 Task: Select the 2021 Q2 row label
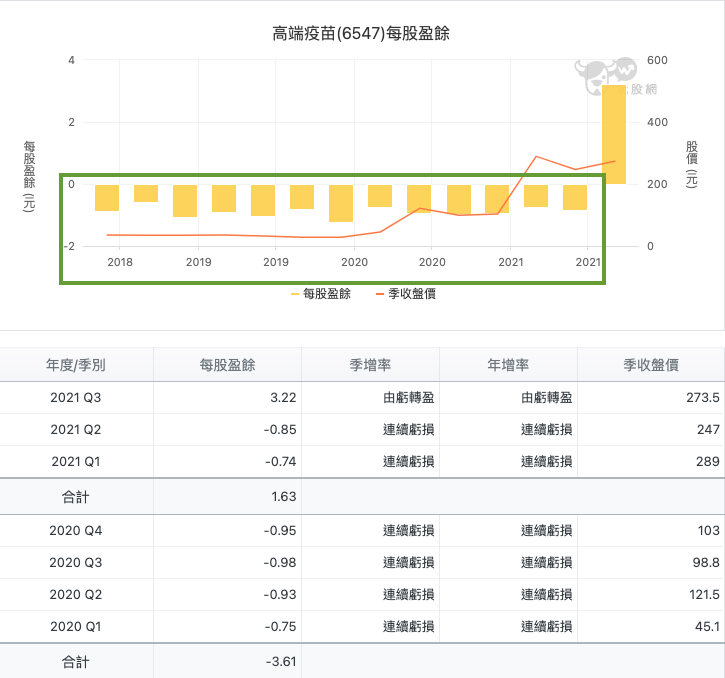point(76,430)
